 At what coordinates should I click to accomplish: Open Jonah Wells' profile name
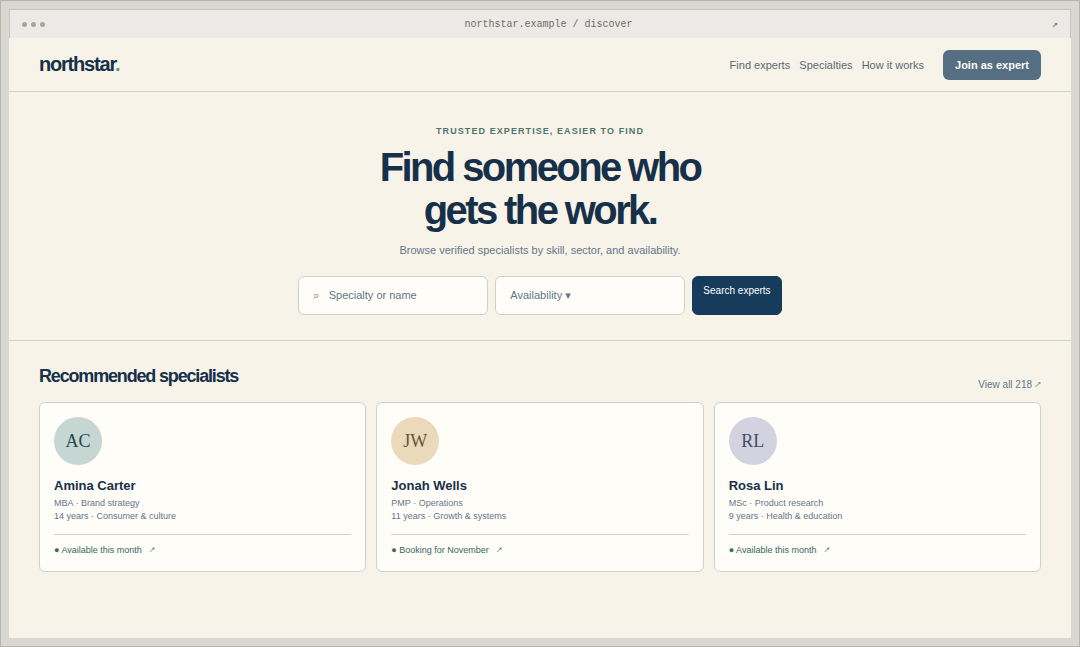(x=429, y=486)
